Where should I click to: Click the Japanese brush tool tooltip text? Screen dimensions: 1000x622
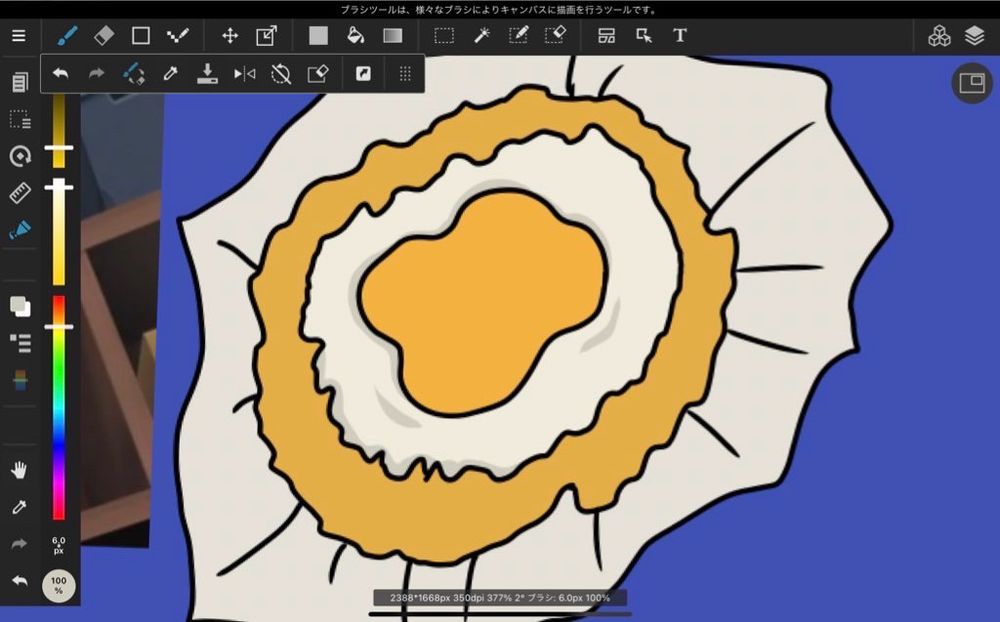pos(499,10)
